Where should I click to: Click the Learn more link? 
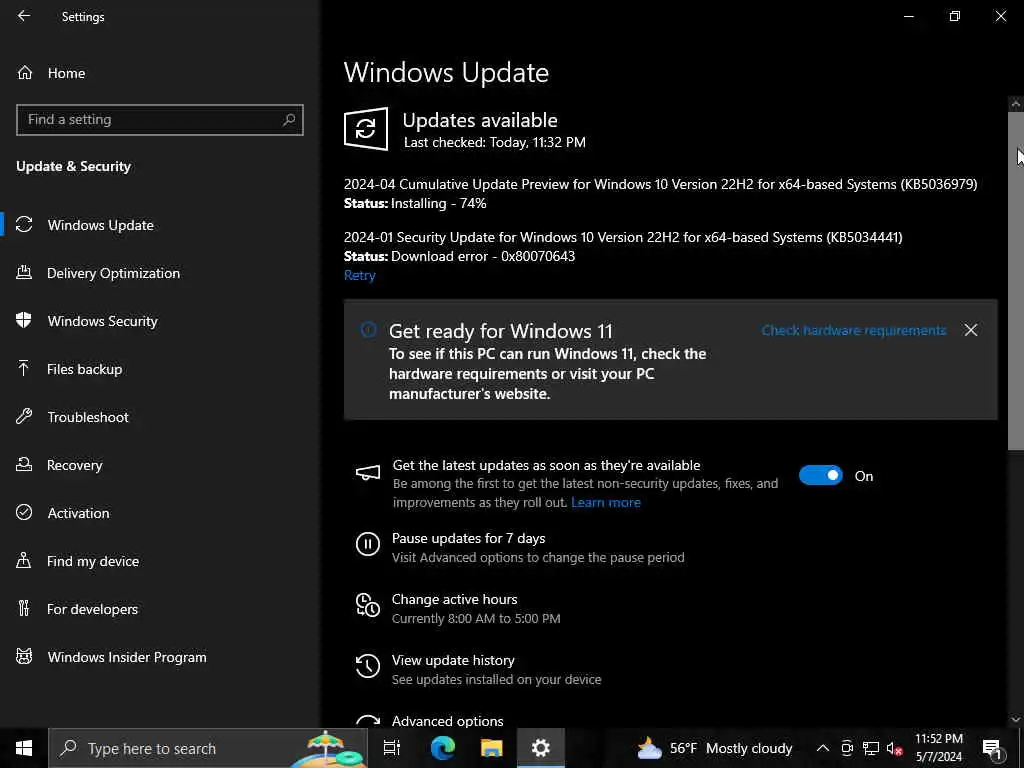click(605, 502)
